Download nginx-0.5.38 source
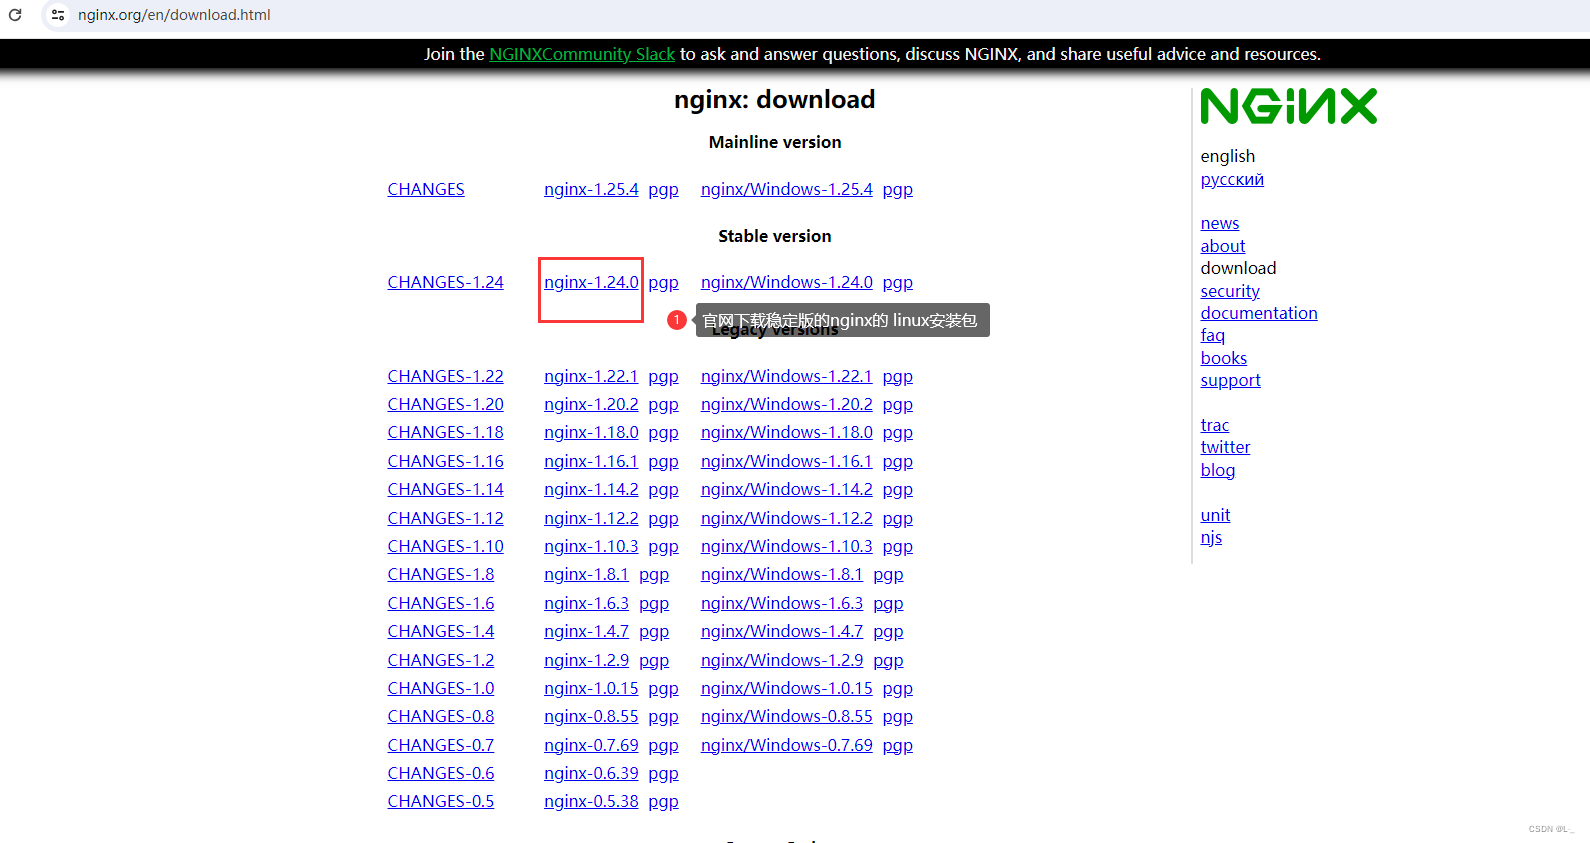Image resolution: width=1590 pixels, height=843 pixels. (x=591, y=801)
